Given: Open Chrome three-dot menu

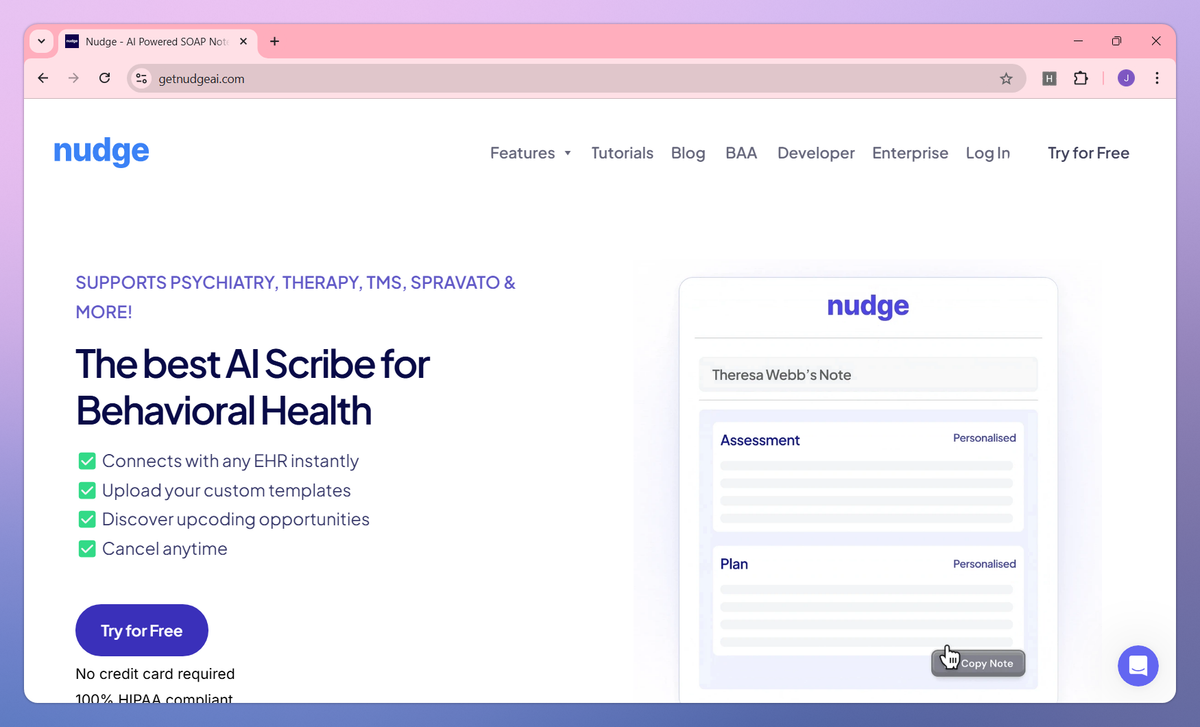Looking at the screenshot, I should (x=1157, y=78).
